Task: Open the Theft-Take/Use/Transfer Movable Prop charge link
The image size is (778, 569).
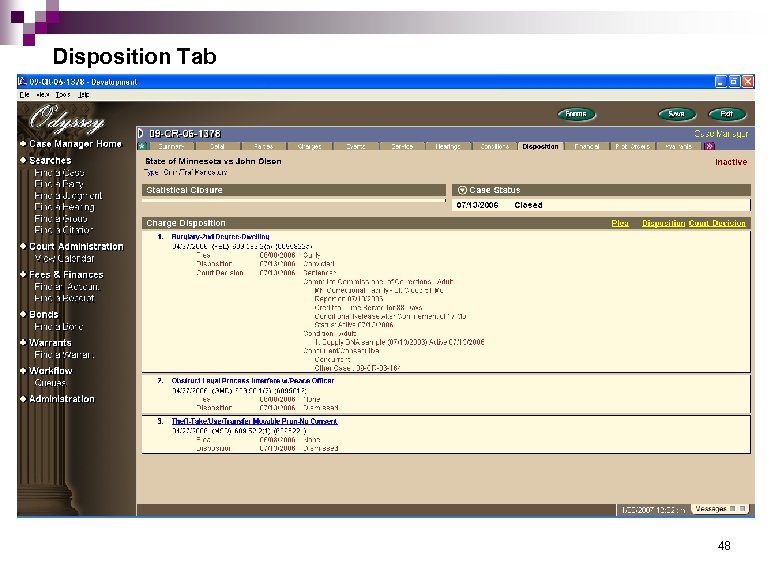Action: 255,421
